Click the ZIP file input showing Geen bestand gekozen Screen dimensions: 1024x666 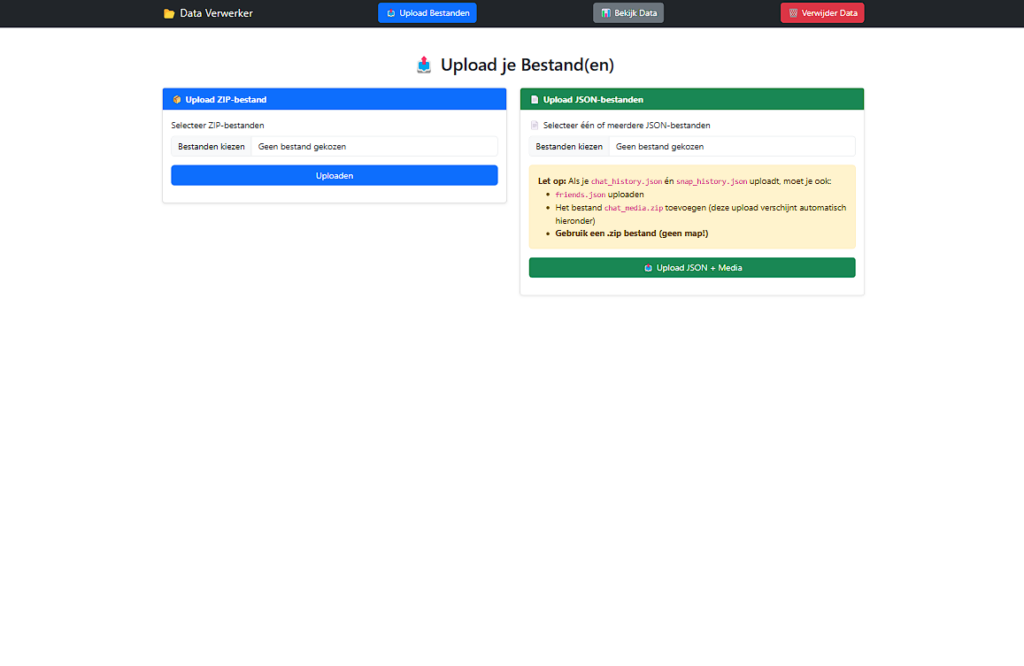point(334,147)
